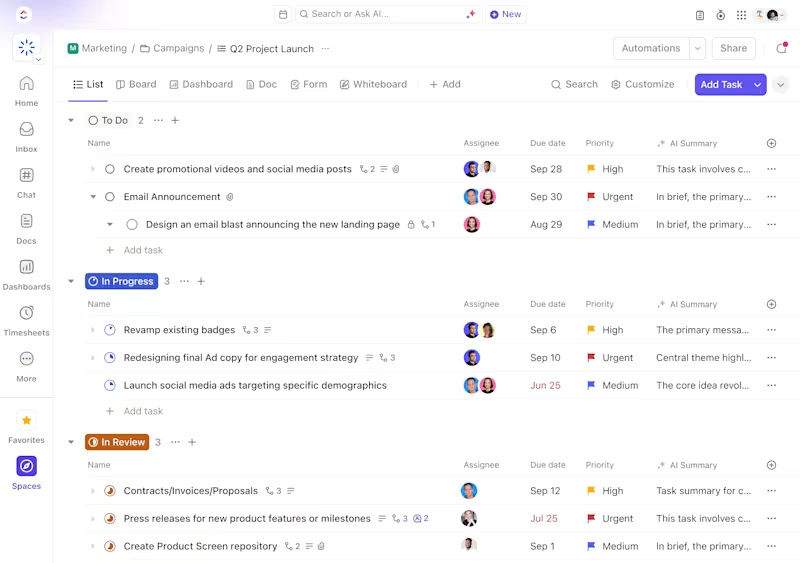This screenshot has height=563, width=800.
Task: Toggle status icon of Revamp existing badges
Action: (110, 330)
